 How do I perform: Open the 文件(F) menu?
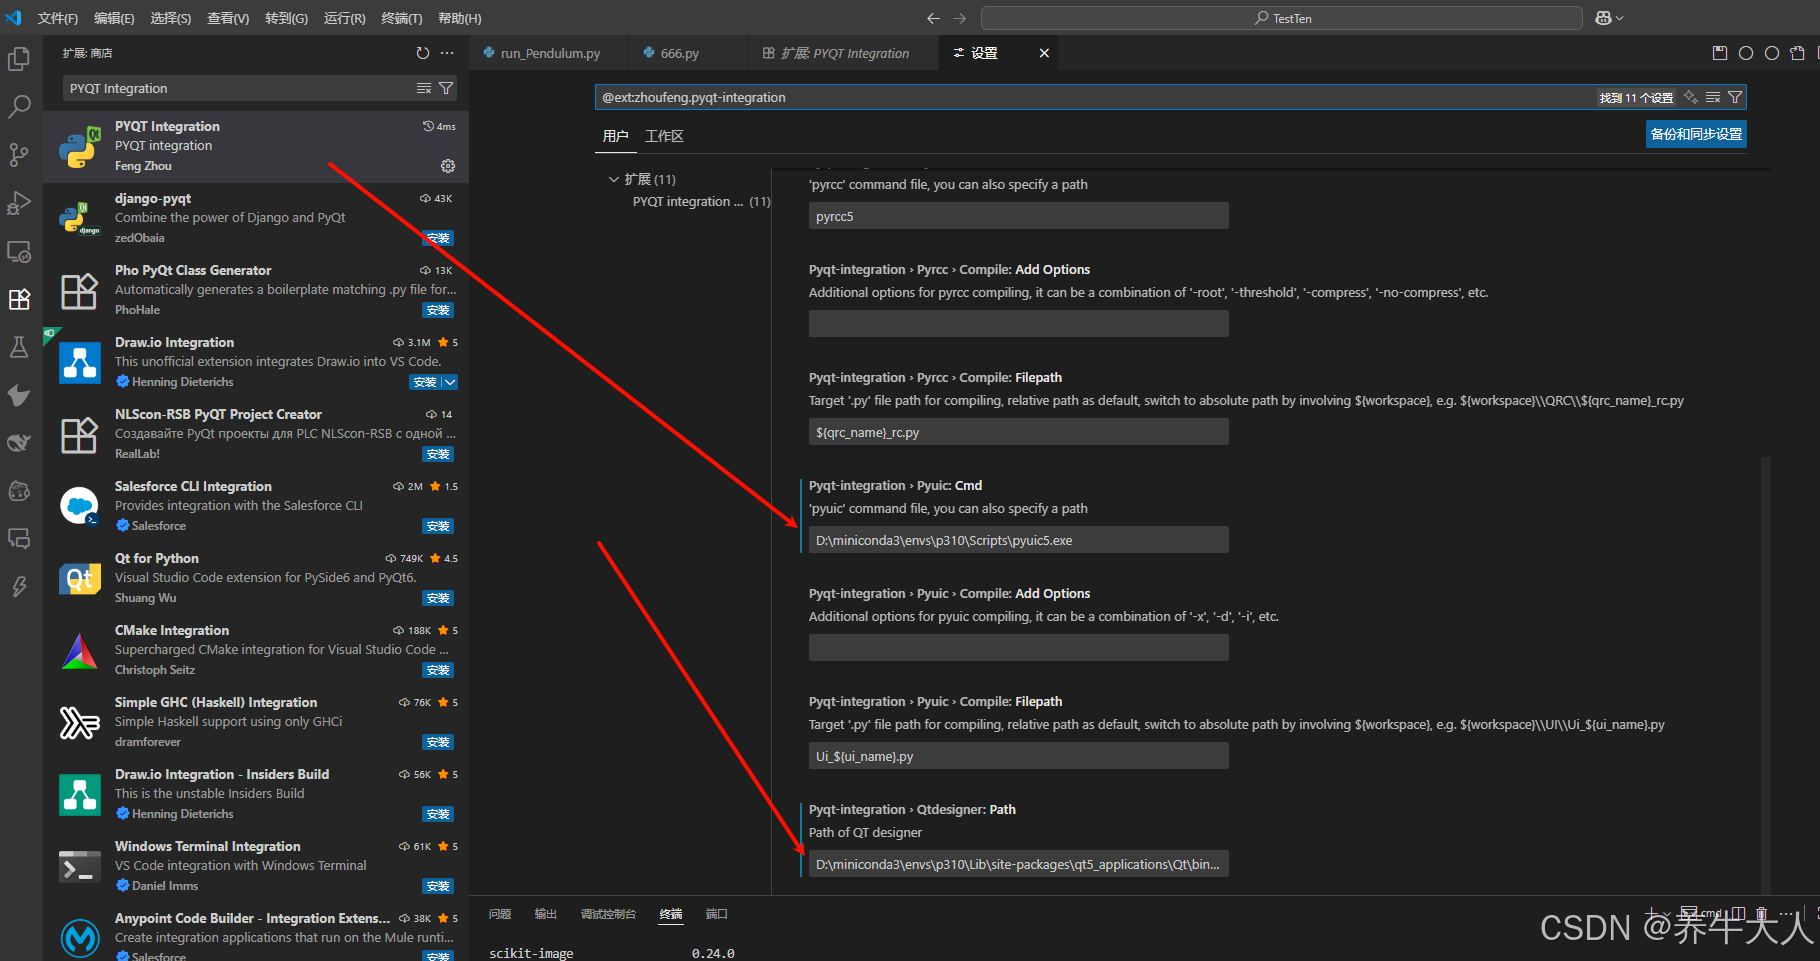click(57, 18)
